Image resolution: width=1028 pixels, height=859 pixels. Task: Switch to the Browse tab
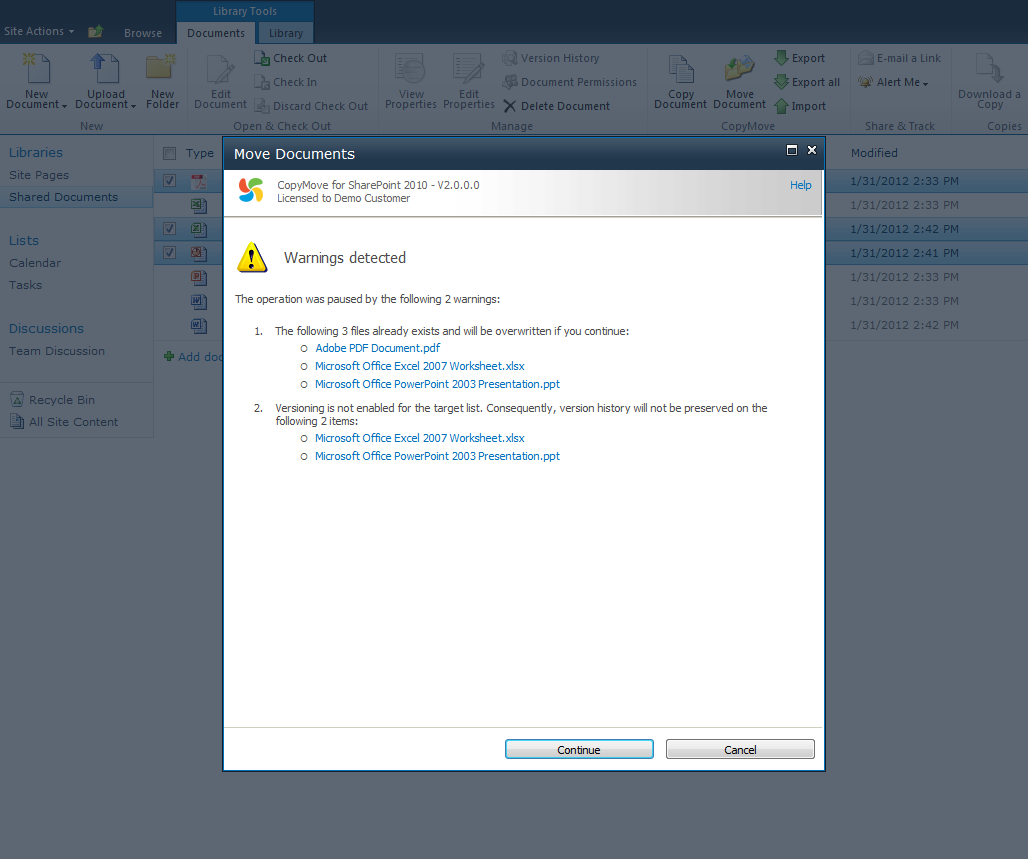(143, 33)
